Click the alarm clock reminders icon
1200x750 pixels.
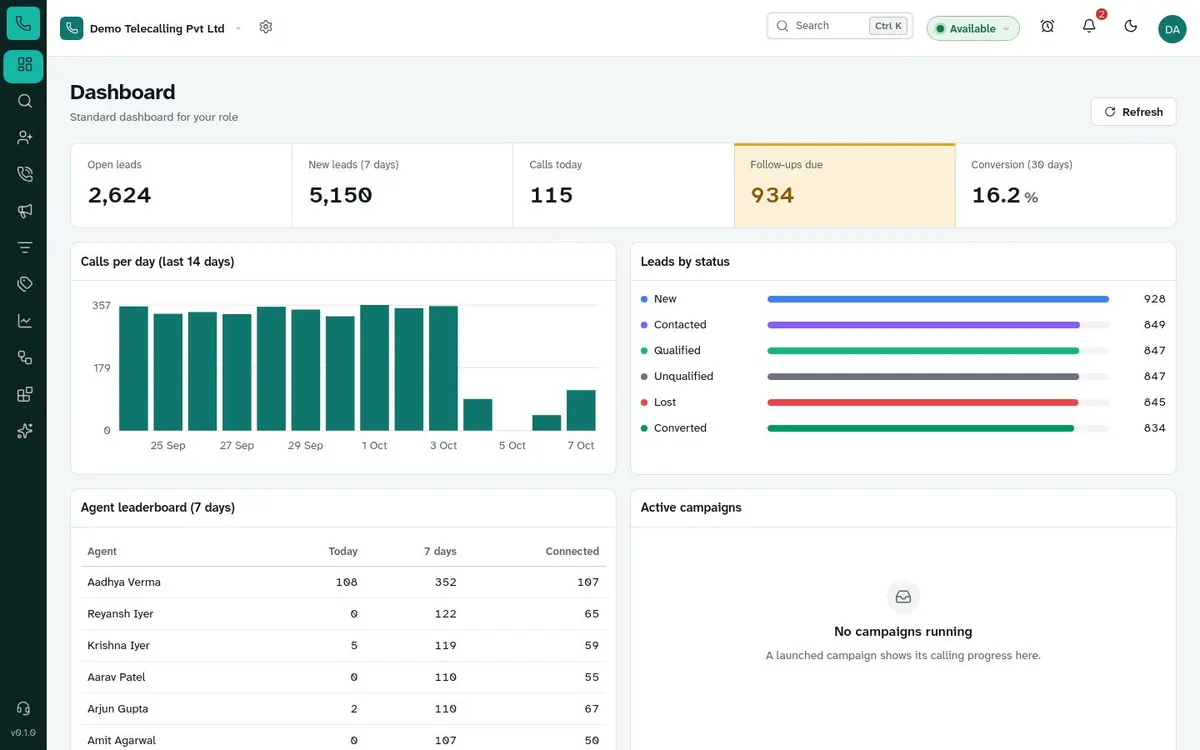1047,27
